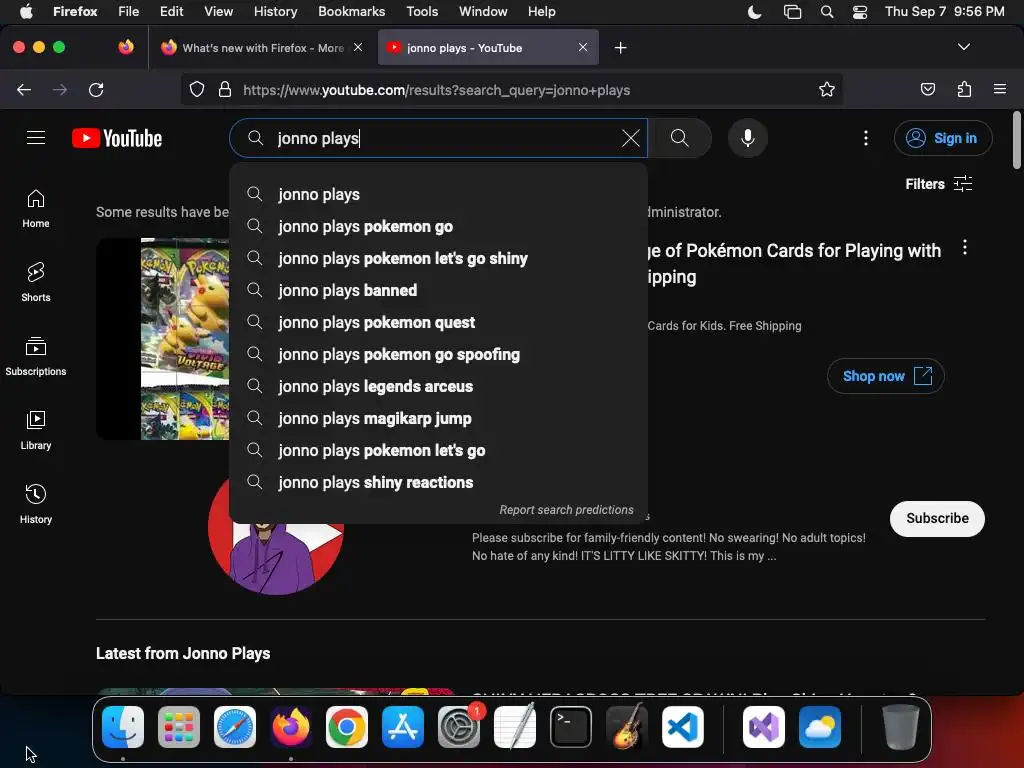Choose suggestion 'jonno plays pokemon go'
Screen dimensions: 1024x768
click(439, 227)
